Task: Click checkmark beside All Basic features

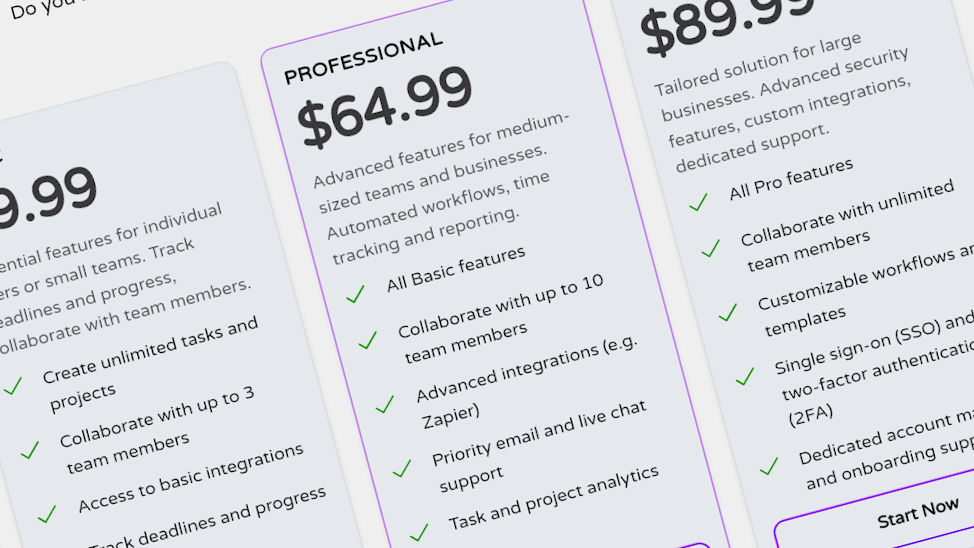Action: point(355,294)
